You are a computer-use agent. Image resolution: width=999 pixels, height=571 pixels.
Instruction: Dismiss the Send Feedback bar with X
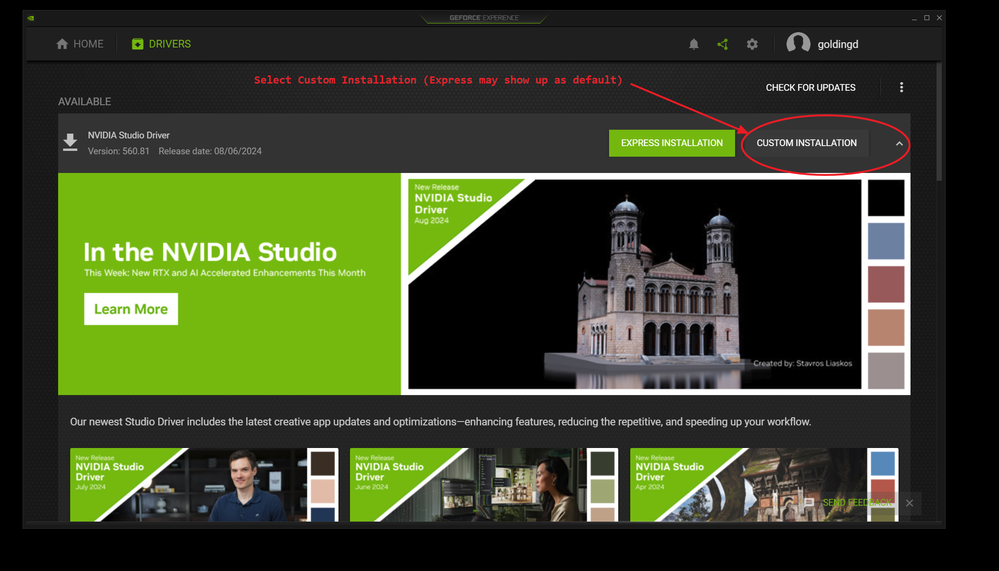tap(909, 503)
